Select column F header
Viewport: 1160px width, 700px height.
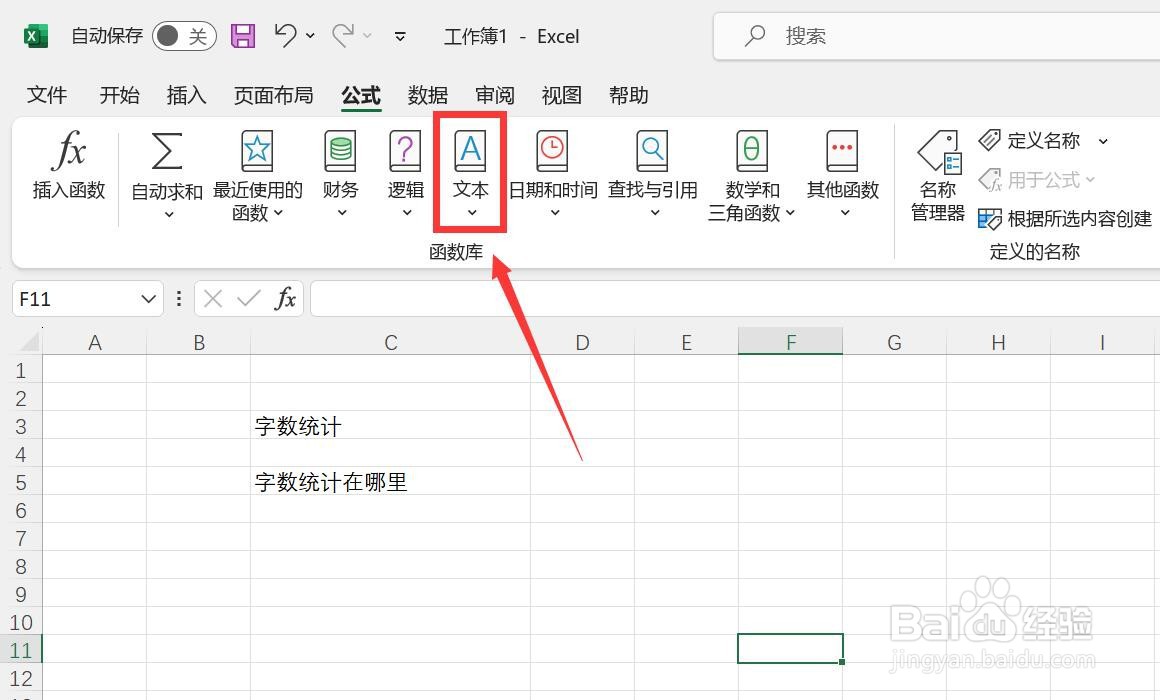click(x=791, y=343)
